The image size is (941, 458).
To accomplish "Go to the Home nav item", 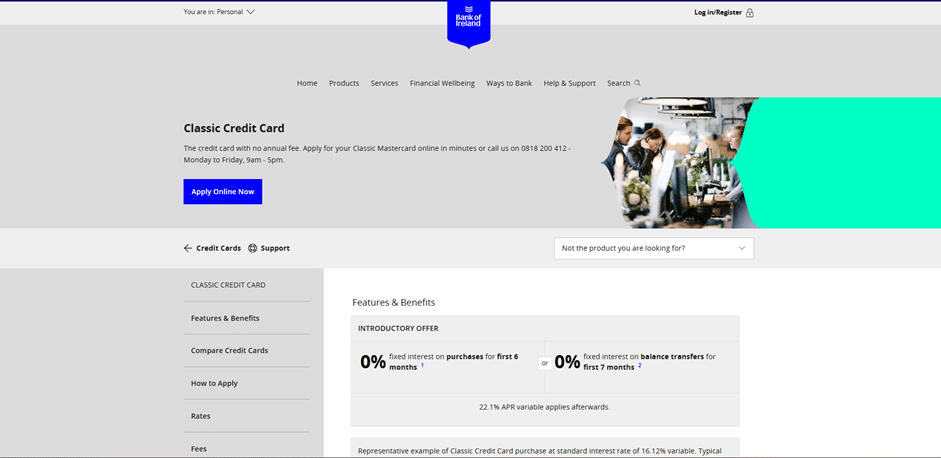I will (x=307, y=83).
